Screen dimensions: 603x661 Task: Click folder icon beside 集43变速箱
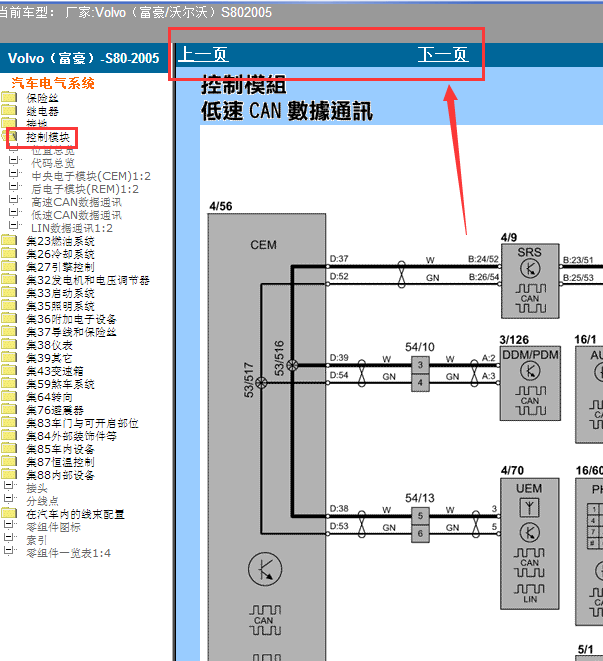[x=9, y=371]
